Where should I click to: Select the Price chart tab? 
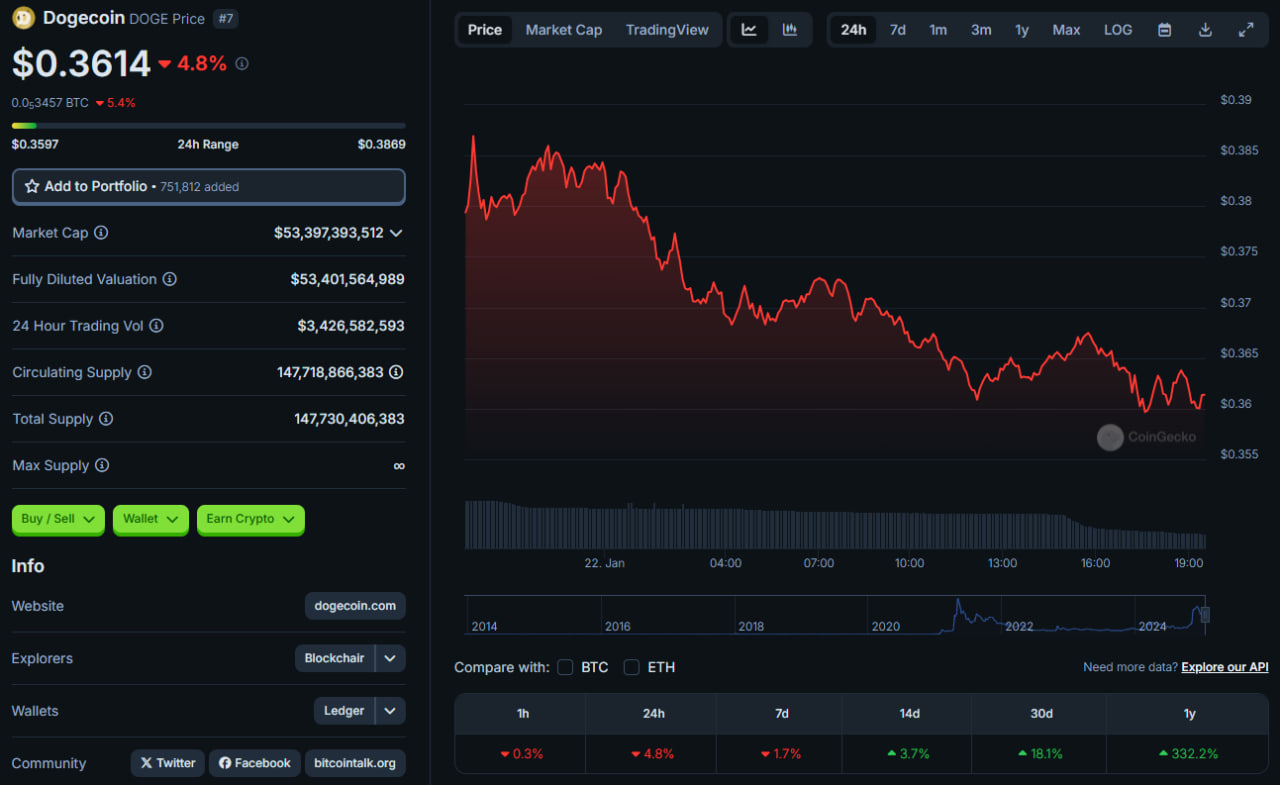pos(485,30)
